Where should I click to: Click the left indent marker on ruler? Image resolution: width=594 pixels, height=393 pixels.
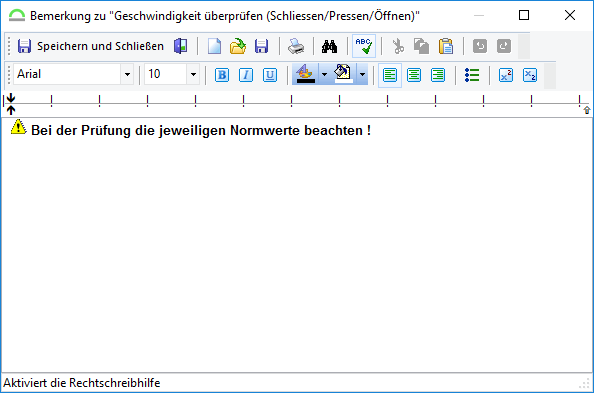pyautogui.click(x=11, y=103)
